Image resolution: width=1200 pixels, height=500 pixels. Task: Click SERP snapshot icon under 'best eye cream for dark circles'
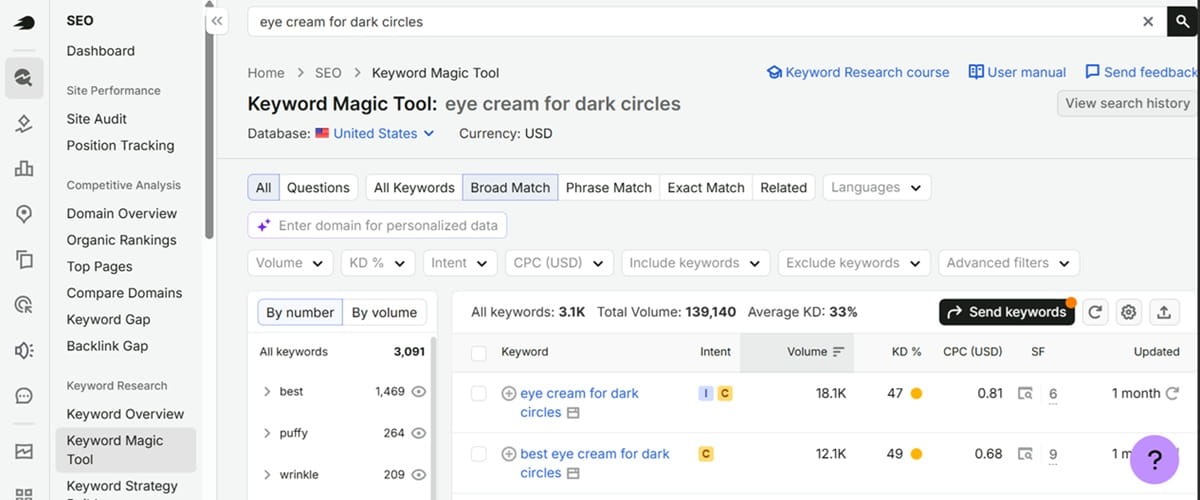(573, 473)
